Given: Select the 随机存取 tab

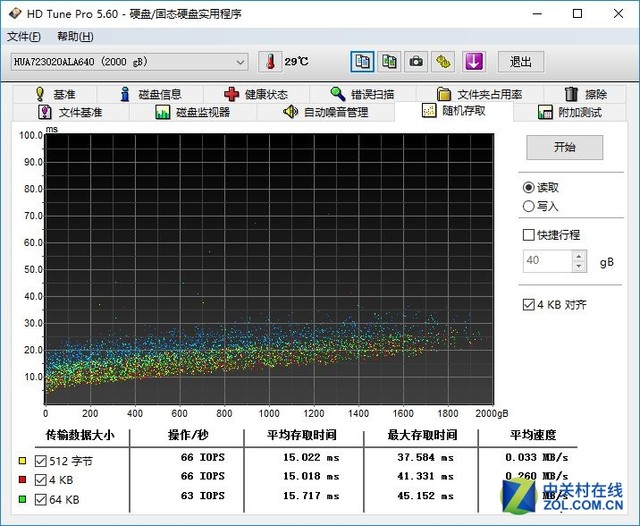Looking at the screenshot, I should [454, 111].
